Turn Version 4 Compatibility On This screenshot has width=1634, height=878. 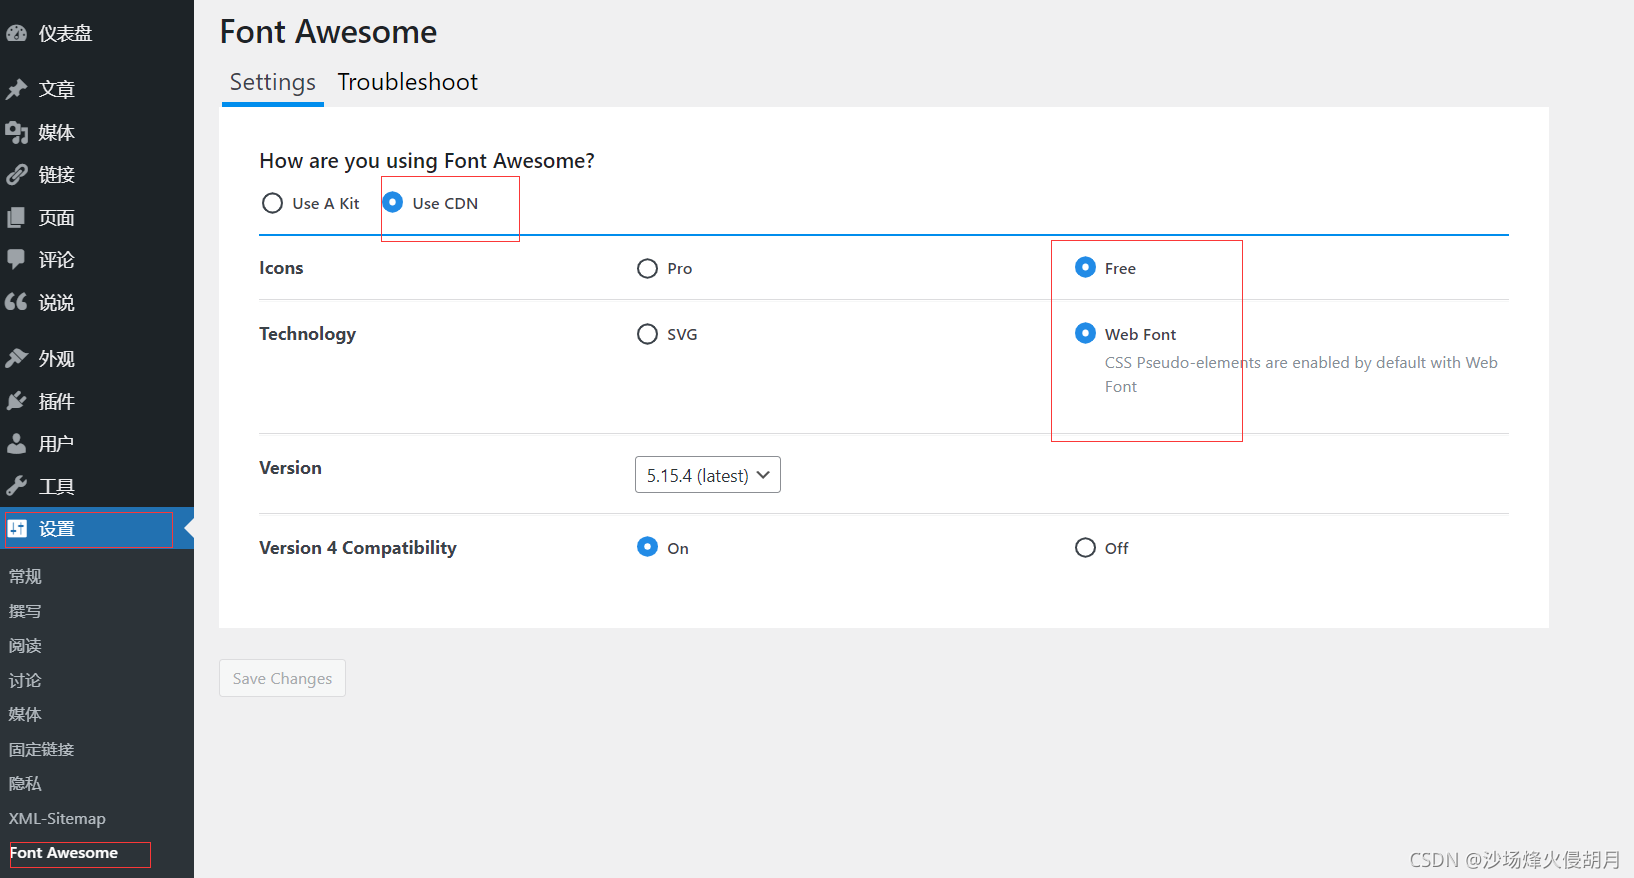pos(647,547)
